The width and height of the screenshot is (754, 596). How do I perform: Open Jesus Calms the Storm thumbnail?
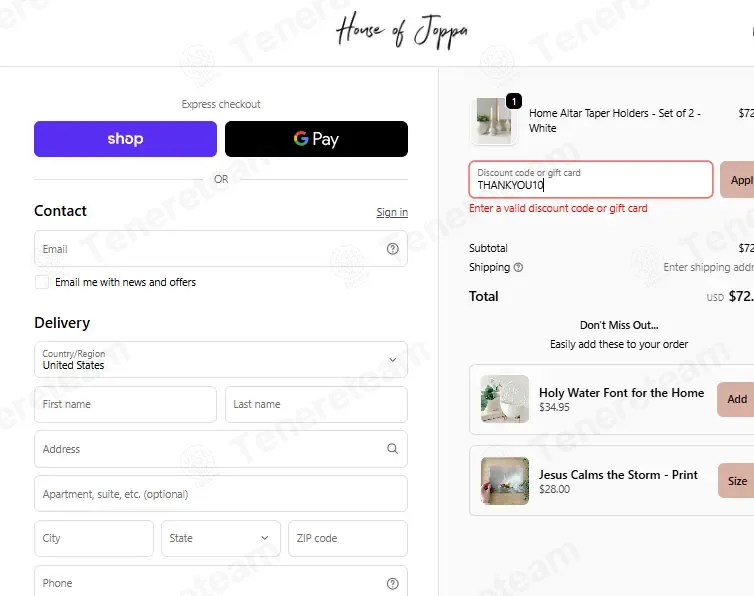pos(505,481)
